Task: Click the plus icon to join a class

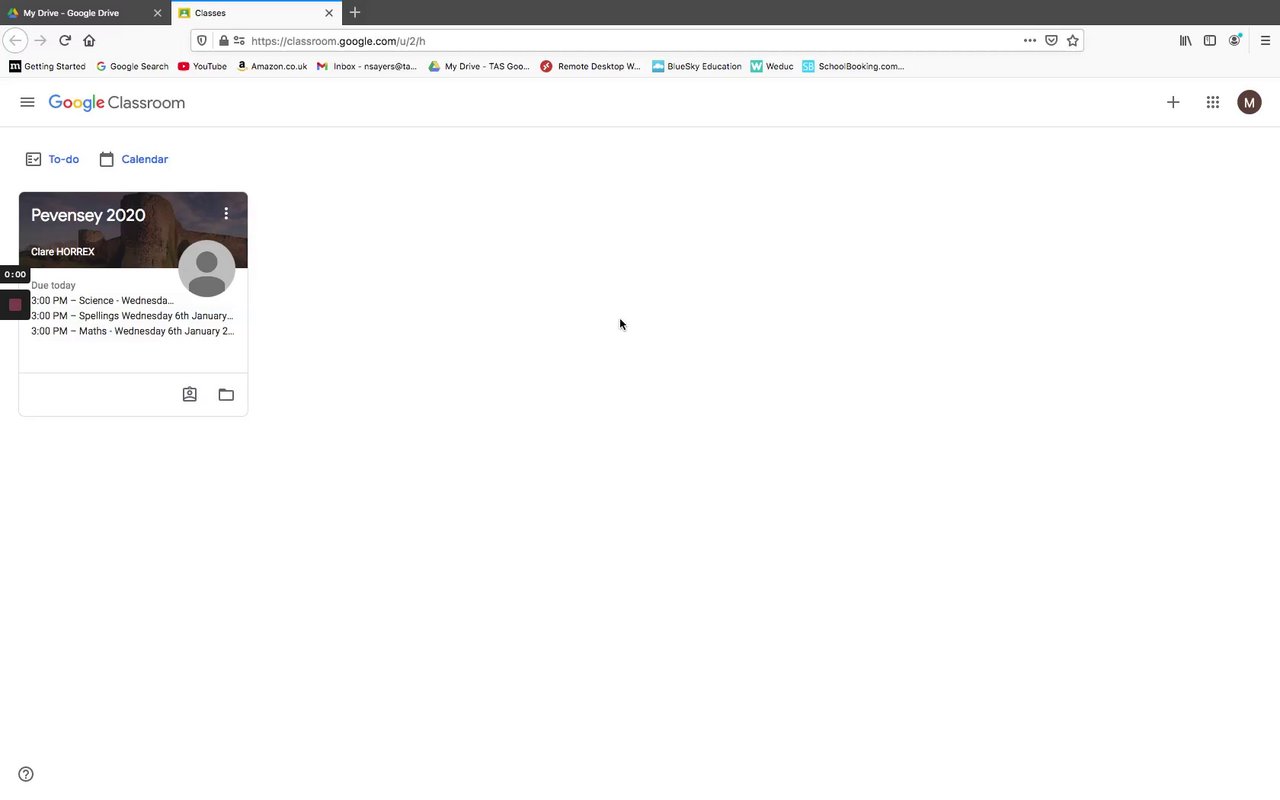Action: click(1173, 102)
